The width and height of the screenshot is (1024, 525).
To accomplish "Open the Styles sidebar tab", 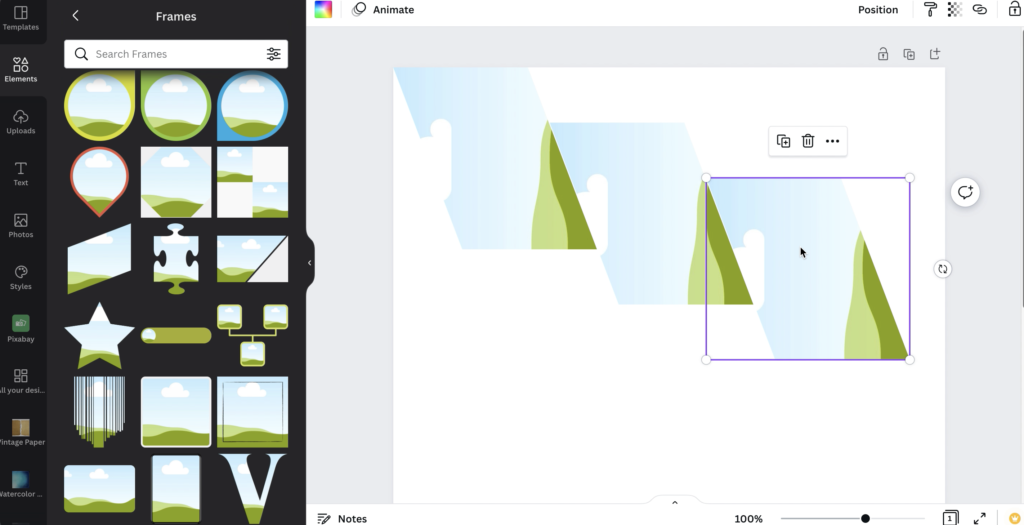I will 21,278.
